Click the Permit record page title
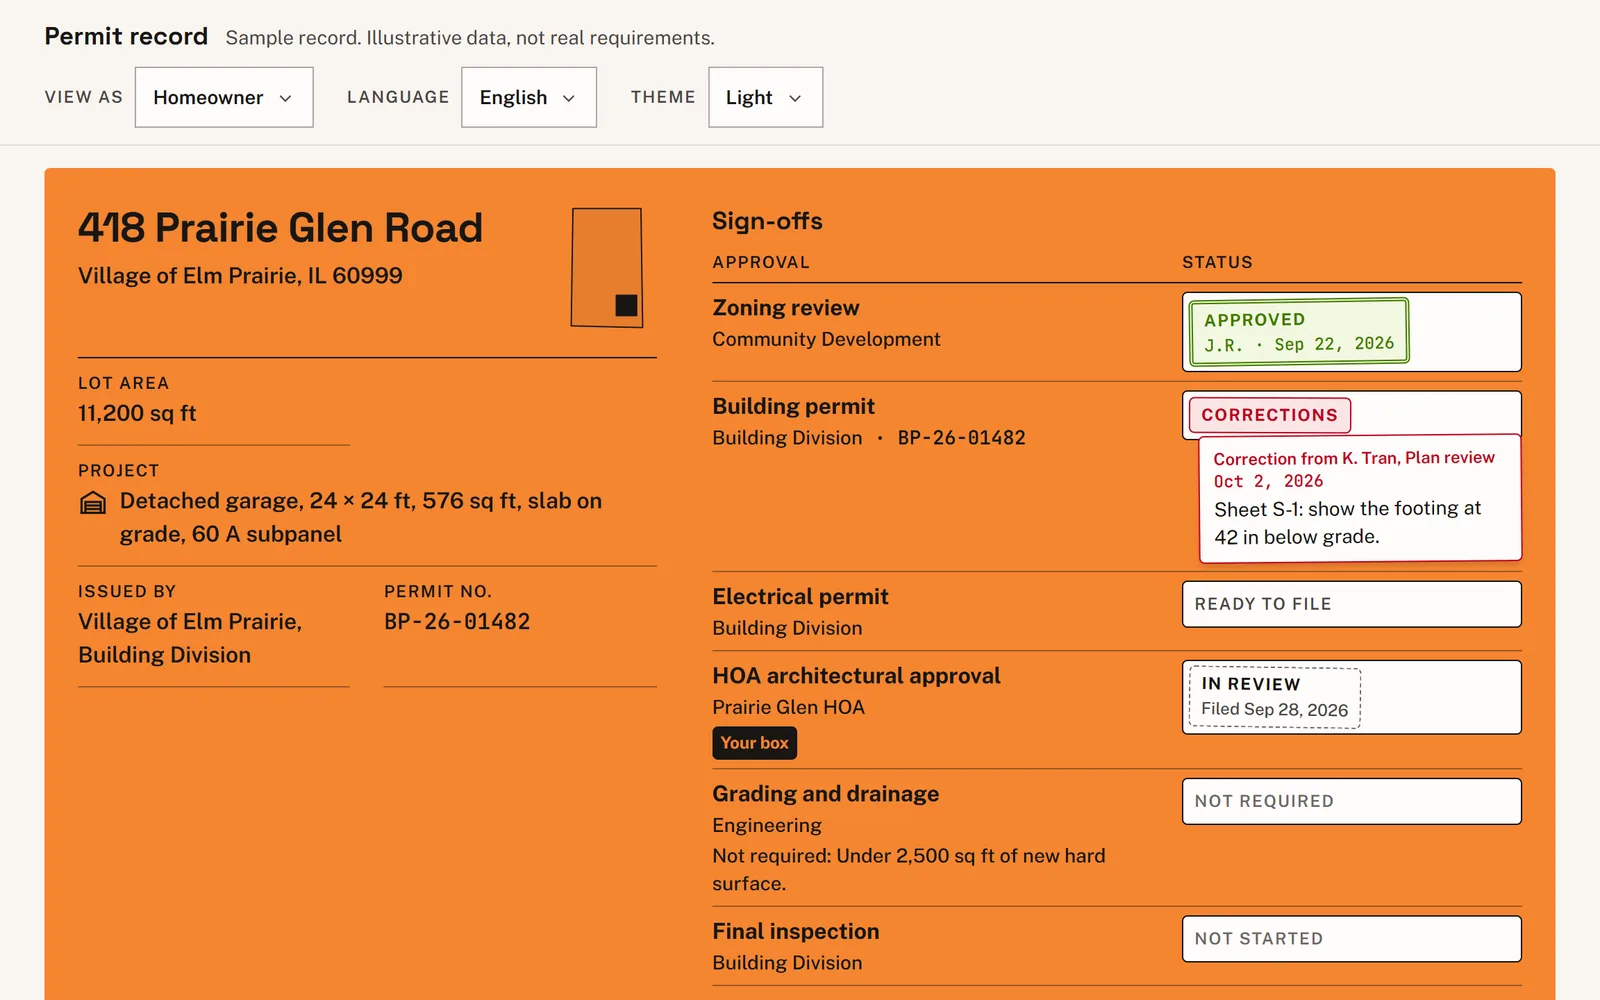This screenshot has height=1000, width=1600. click(126, 37)
